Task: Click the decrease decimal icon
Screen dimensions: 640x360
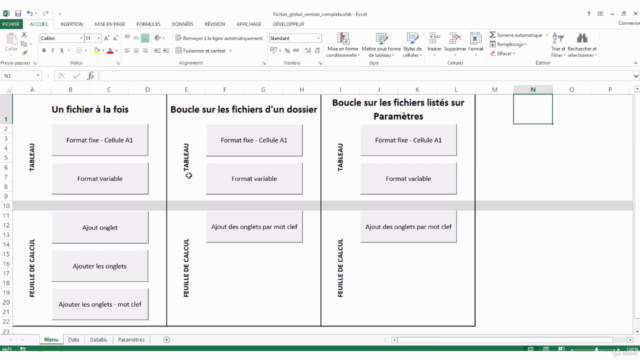Action: click(x=317, y=51)
